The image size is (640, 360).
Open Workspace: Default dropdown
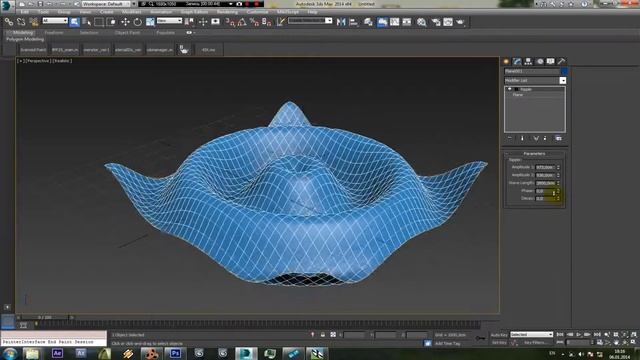pos(106,4)
